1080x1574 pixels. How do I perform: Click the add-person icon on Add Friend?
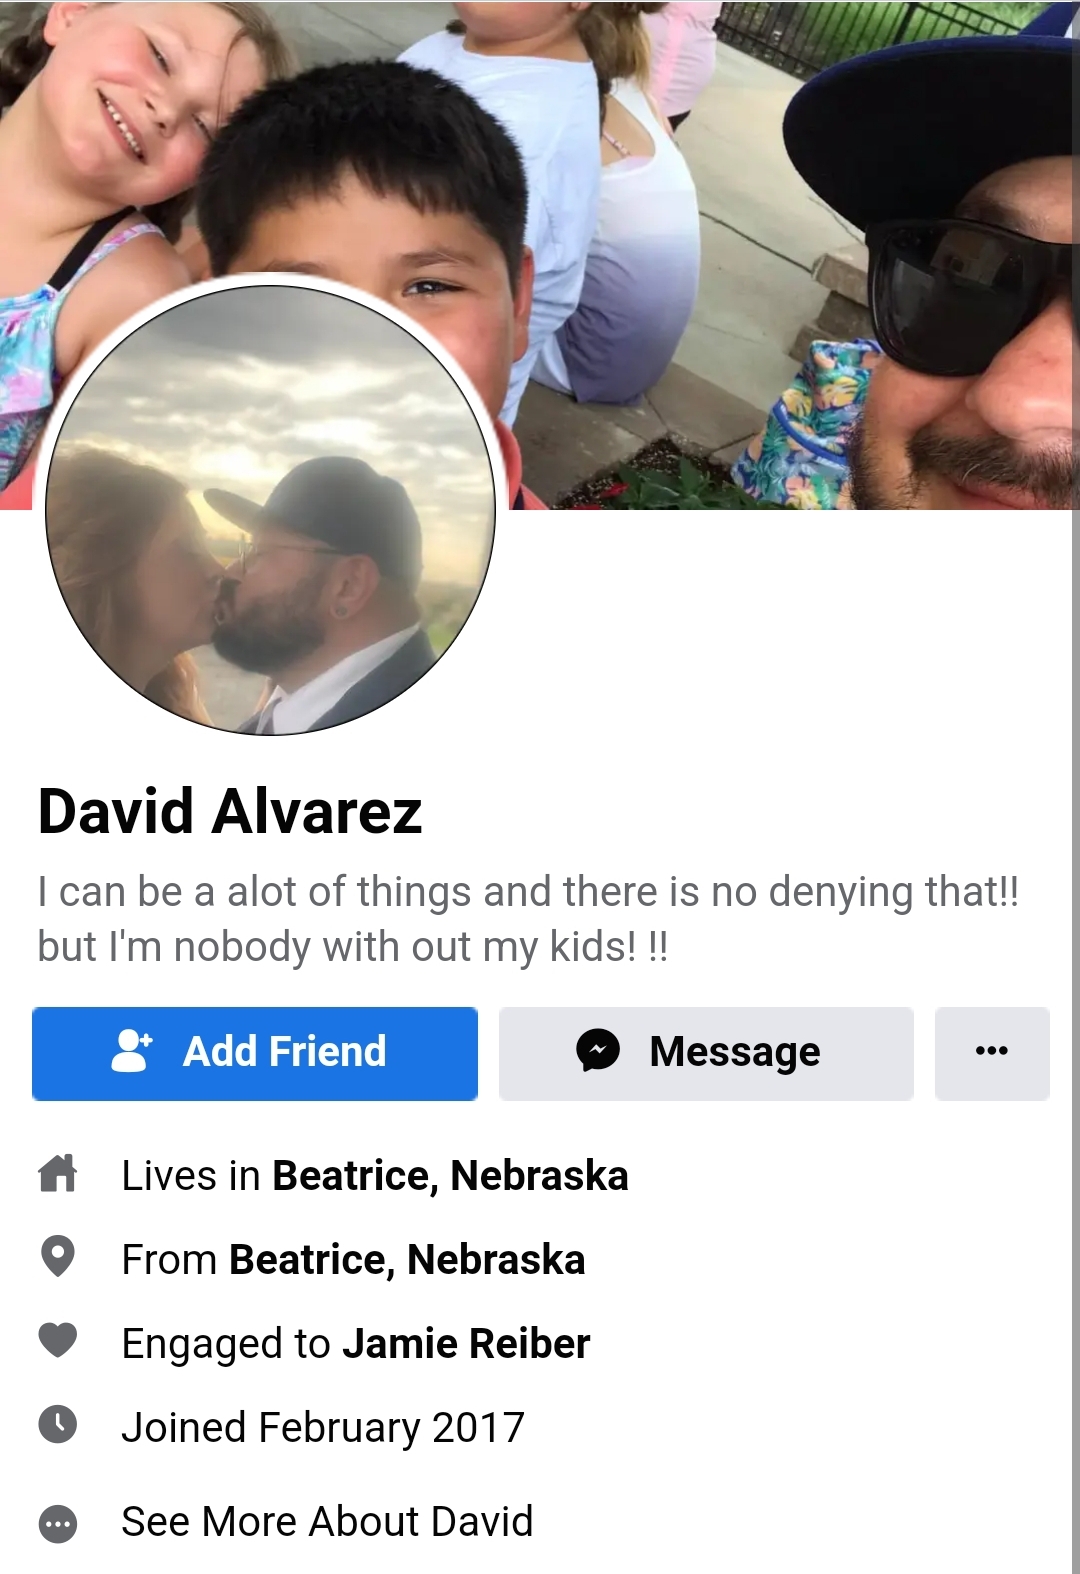(x=132, y=1051)
